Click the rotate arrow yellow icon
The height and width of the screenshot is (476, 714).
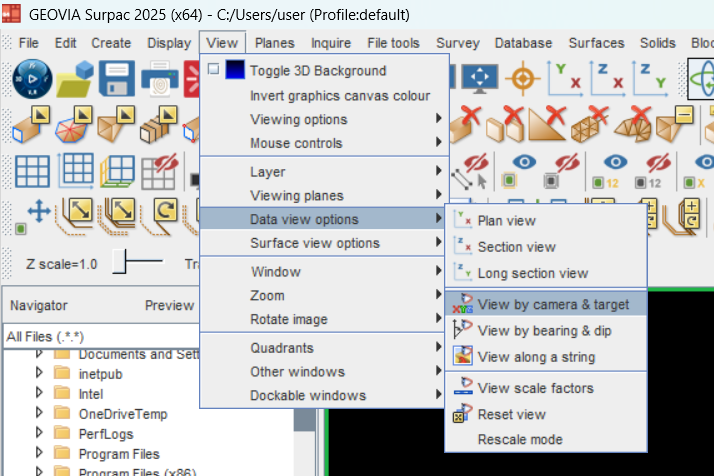160,215
